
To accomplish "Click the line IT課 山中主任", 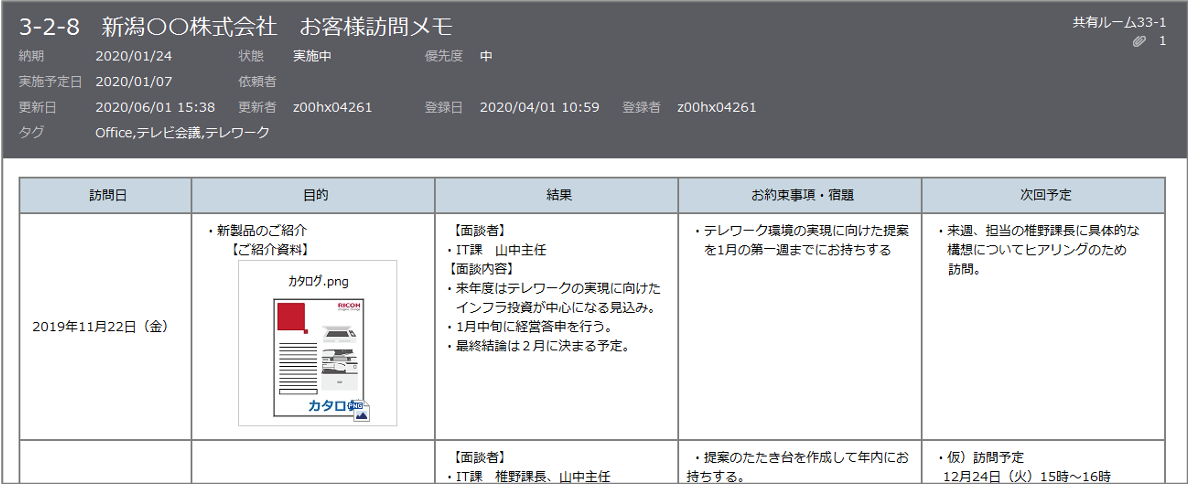I will coord(497,248).
